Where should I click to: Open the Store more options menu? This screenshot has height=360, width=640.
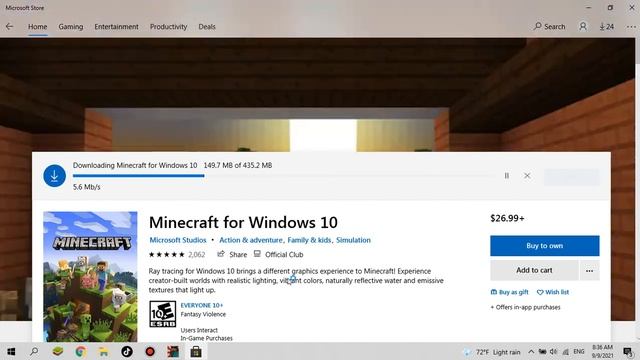click(x=631, y=27)
